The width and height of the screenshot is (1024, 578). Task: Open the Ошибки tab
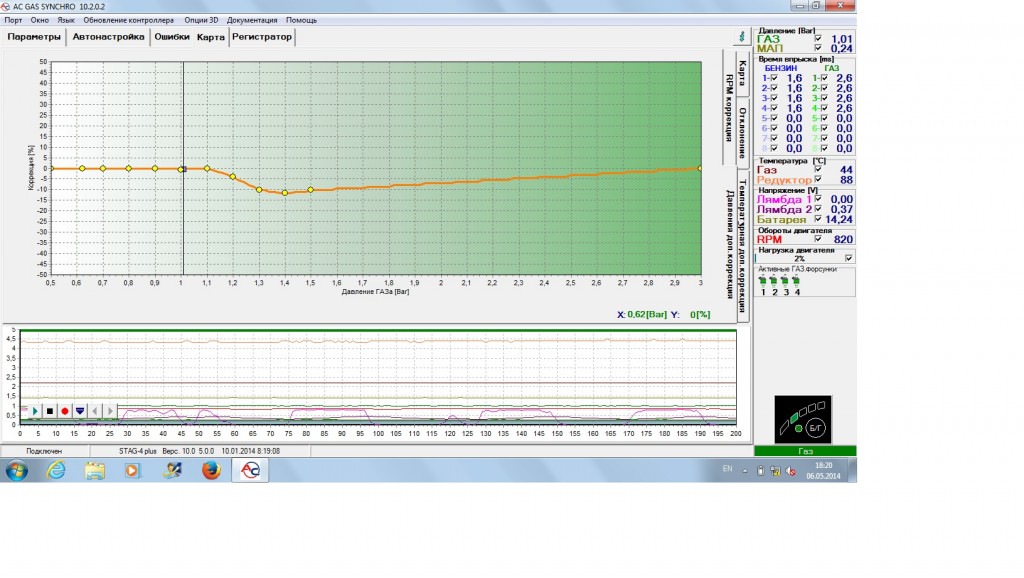(x=172, y=37)
